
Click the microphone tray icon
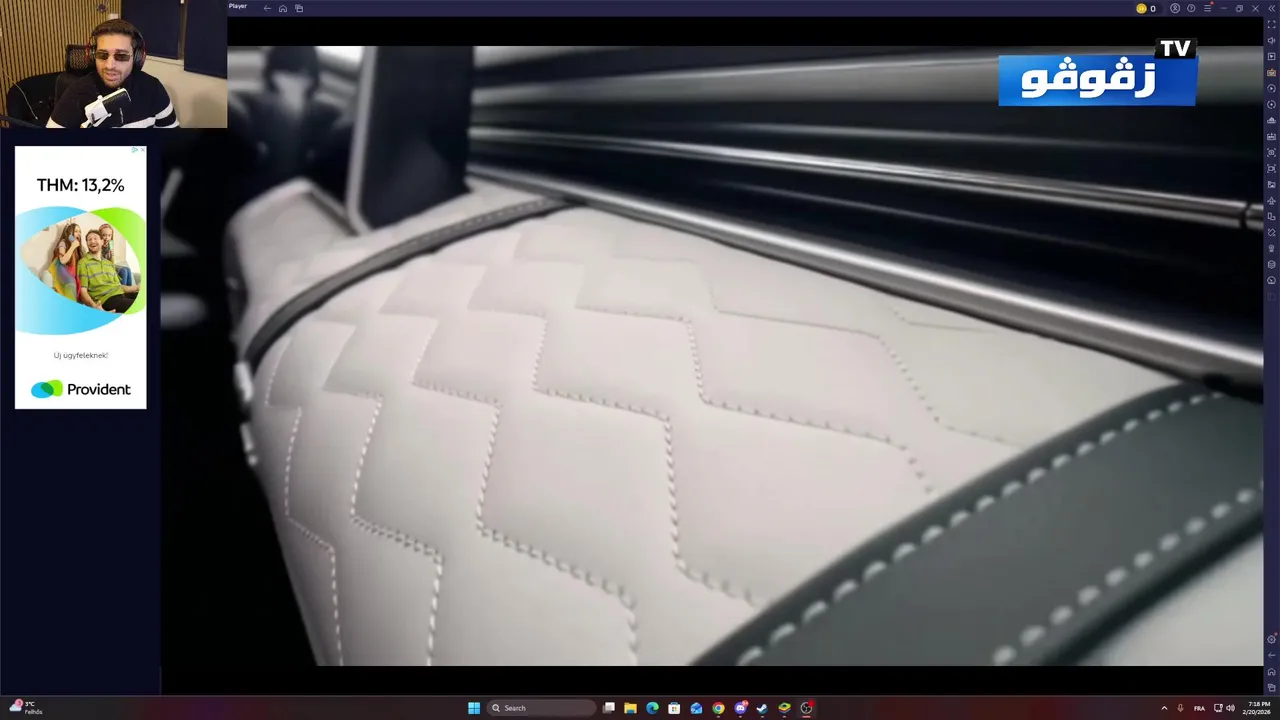[1181, 708]
